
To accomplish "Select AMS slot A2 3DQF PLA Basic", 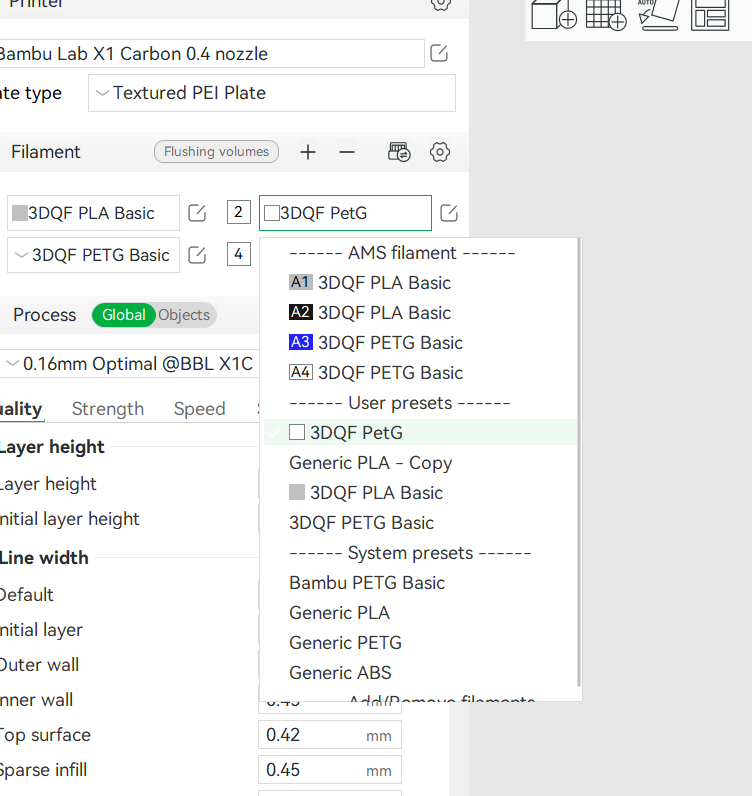I will (420, 313).
